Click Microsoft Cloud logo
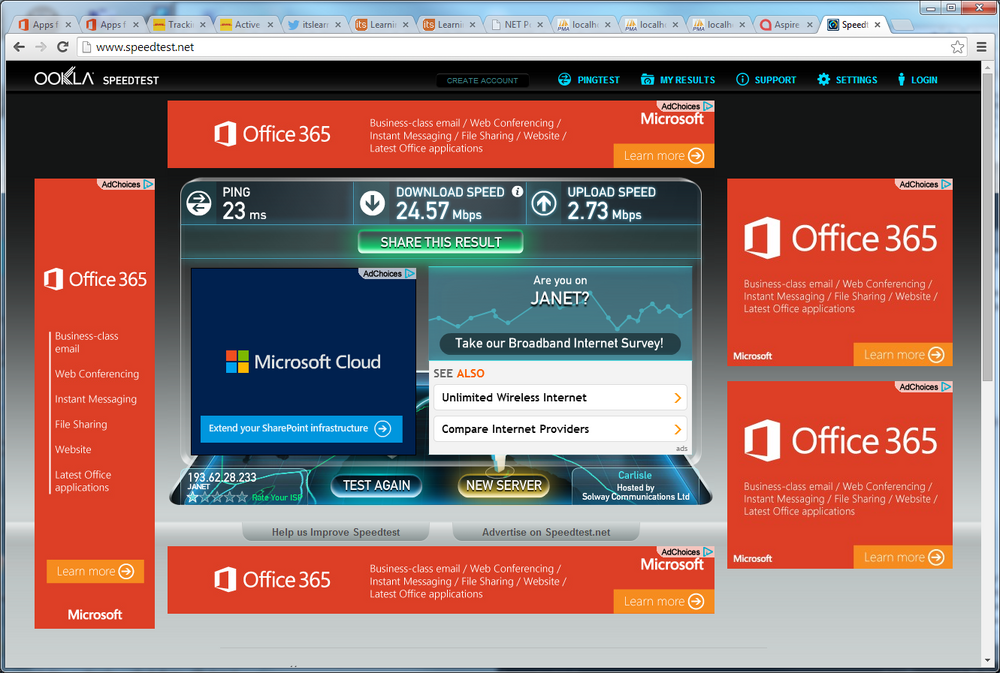Viewport: 1000px width, 673px height. pyautogui.click(x=303, y=362)
